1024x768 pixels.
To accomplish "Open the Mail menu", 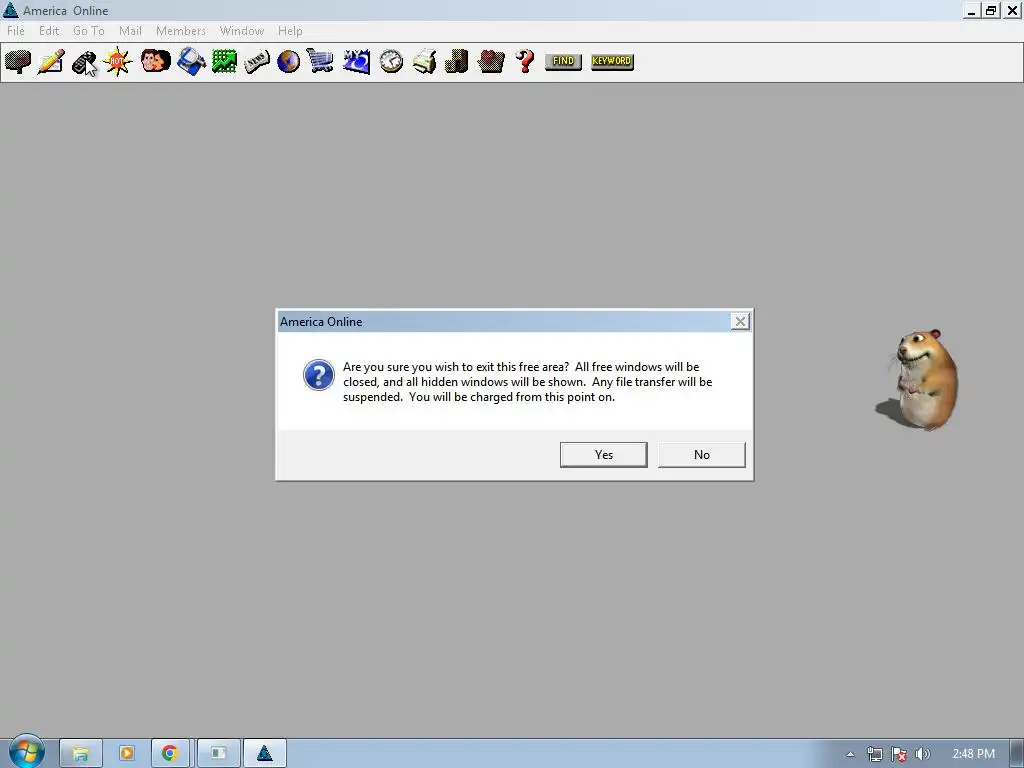I will point(130,31).
